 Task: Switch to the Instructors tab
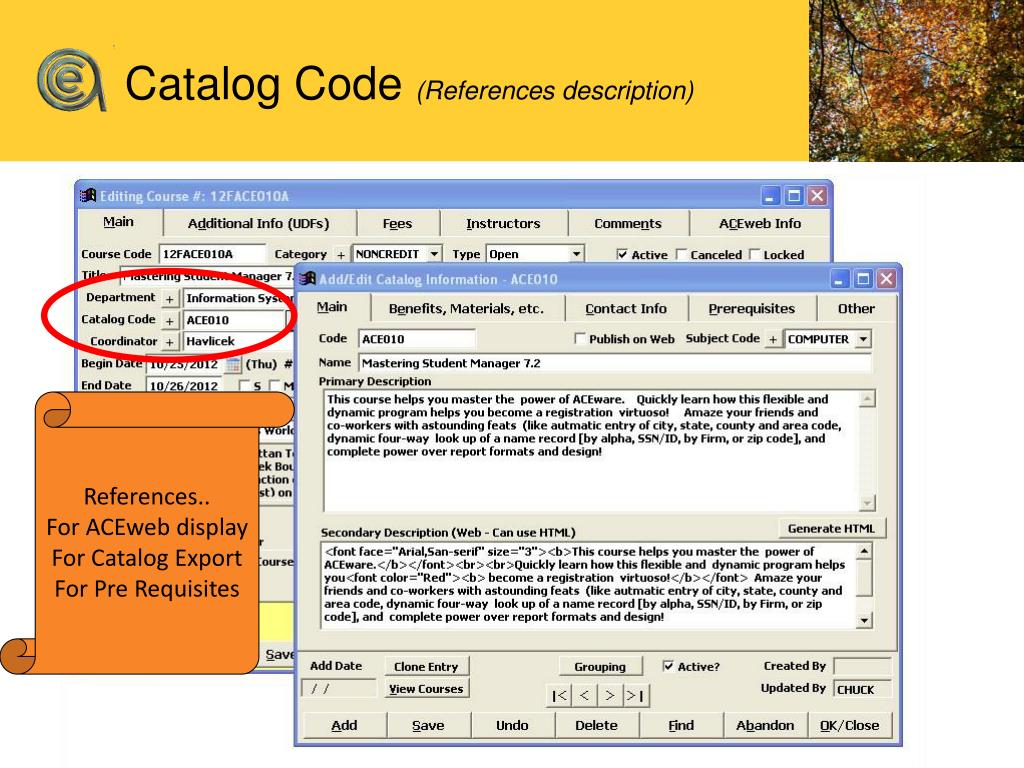(x=503, y=223)
